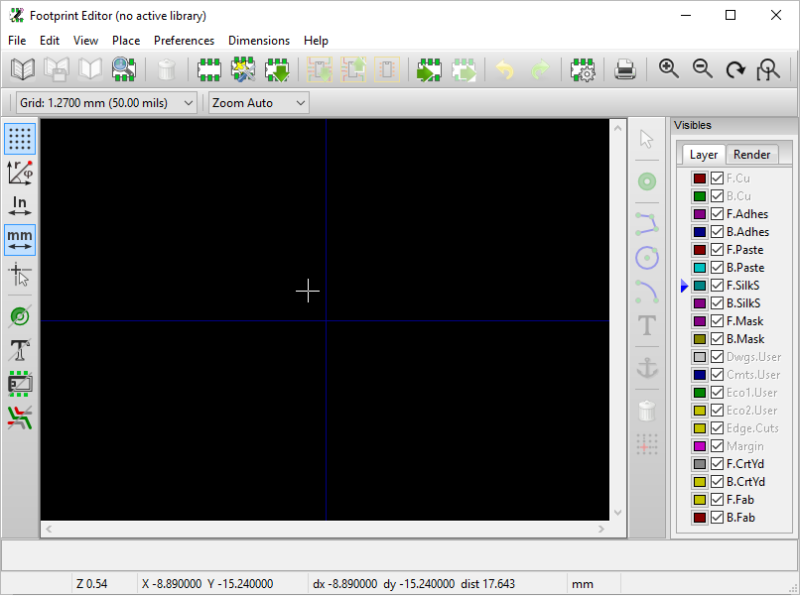The image size is (800, 596).
Task: Click the right arrow of horizontal scrollbar
Action: point(601,528)
